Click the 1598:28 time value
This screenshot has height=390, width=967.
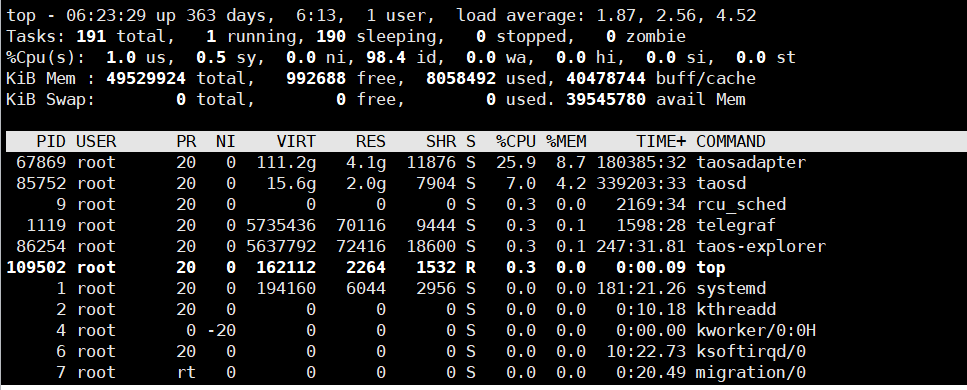pyautogui.click(x=651, y=226)
